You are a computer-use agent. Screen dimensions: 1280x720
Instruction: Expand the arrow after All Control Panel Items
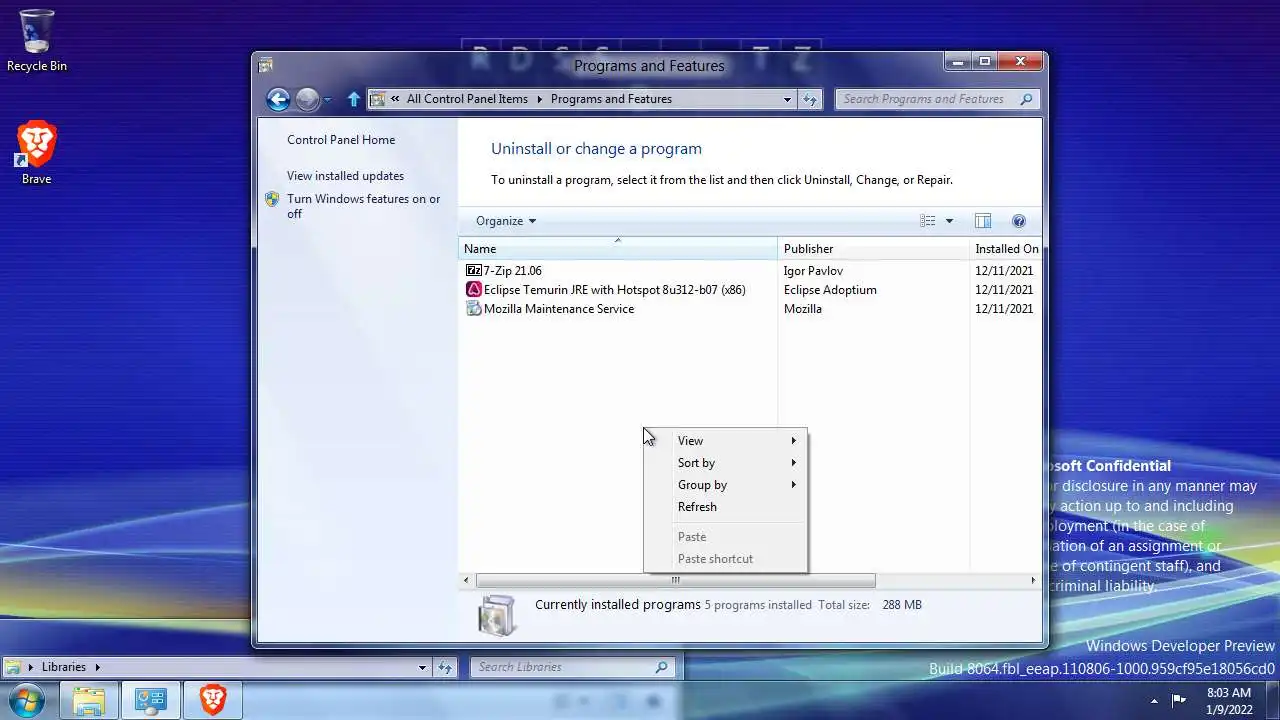point(540,99)
